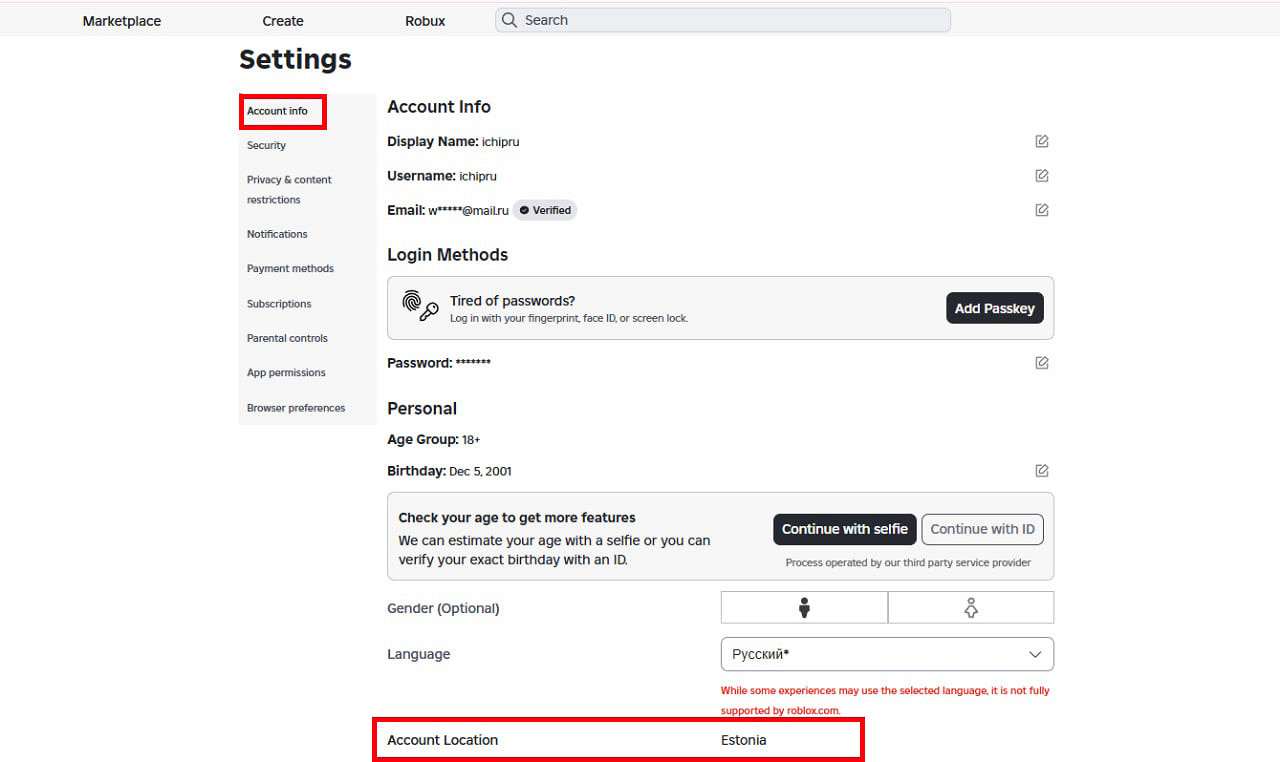Screen dimensions: 1280x762
Task: Open Notifications settings section
Action: pos(277,234)
